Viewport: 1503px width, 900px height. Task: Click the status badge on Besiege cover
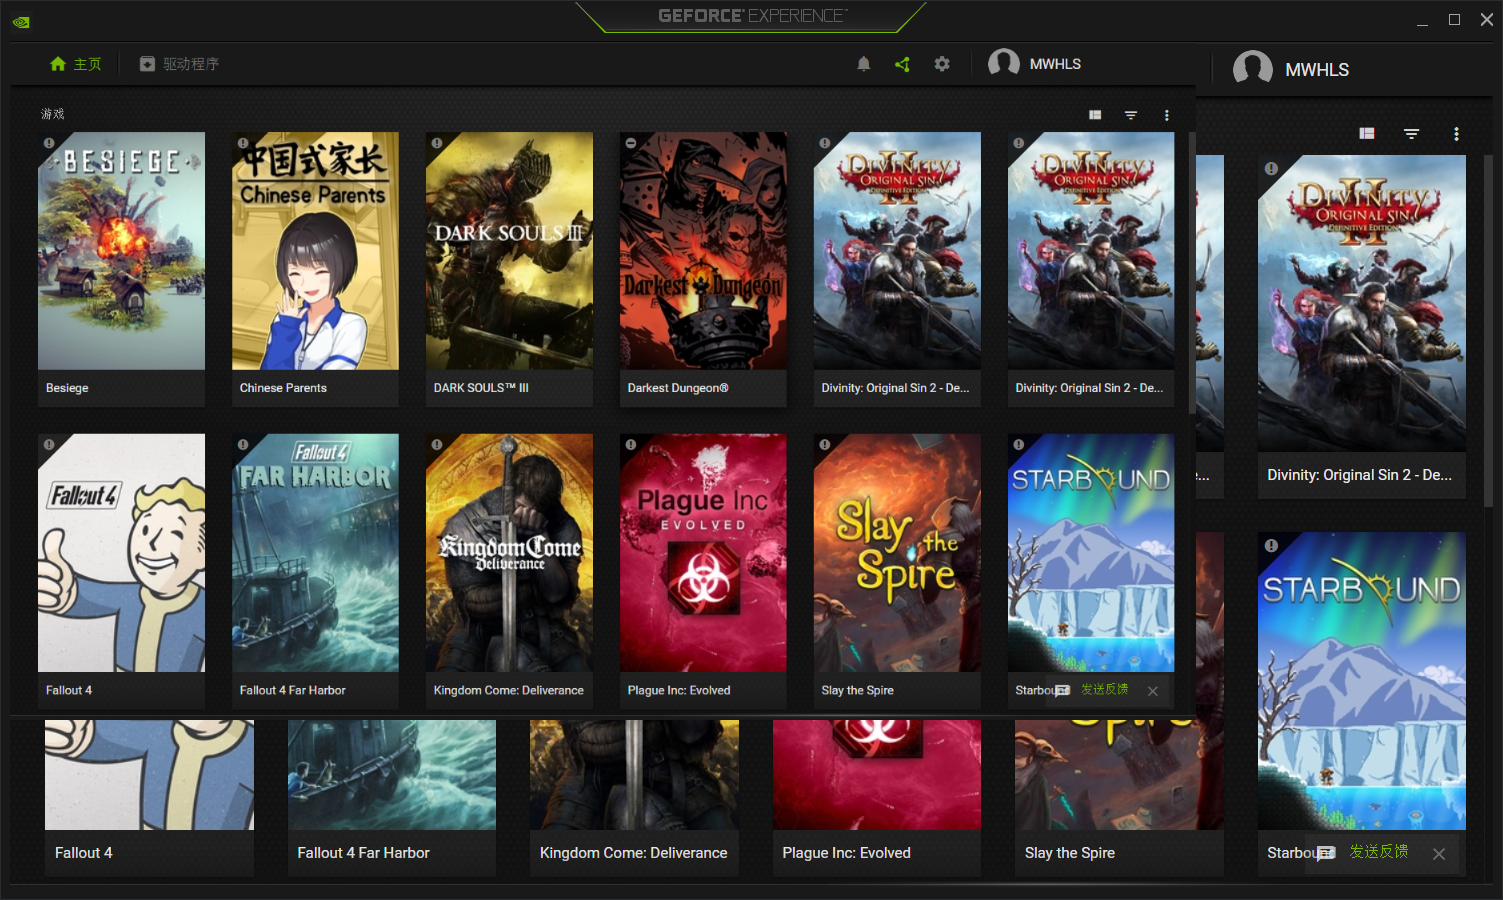[x=49, y=143]
